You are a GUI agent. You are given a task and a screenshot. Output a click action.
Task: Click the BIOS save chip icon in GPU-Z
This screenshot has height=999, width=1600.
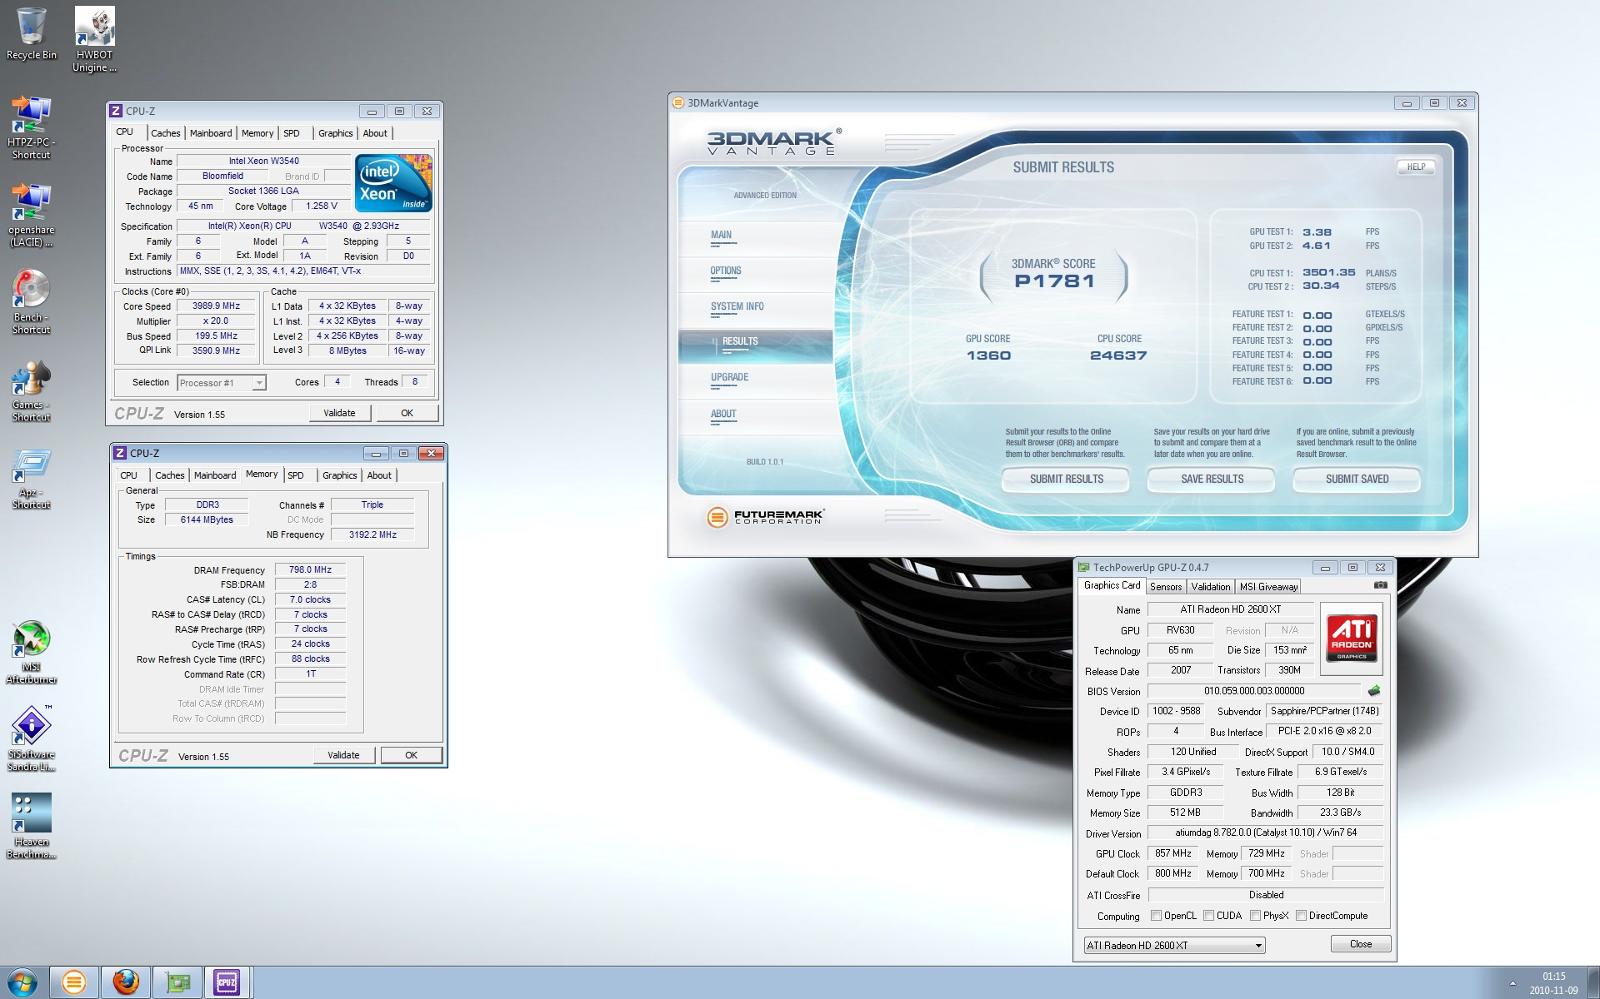(1374, 690)
